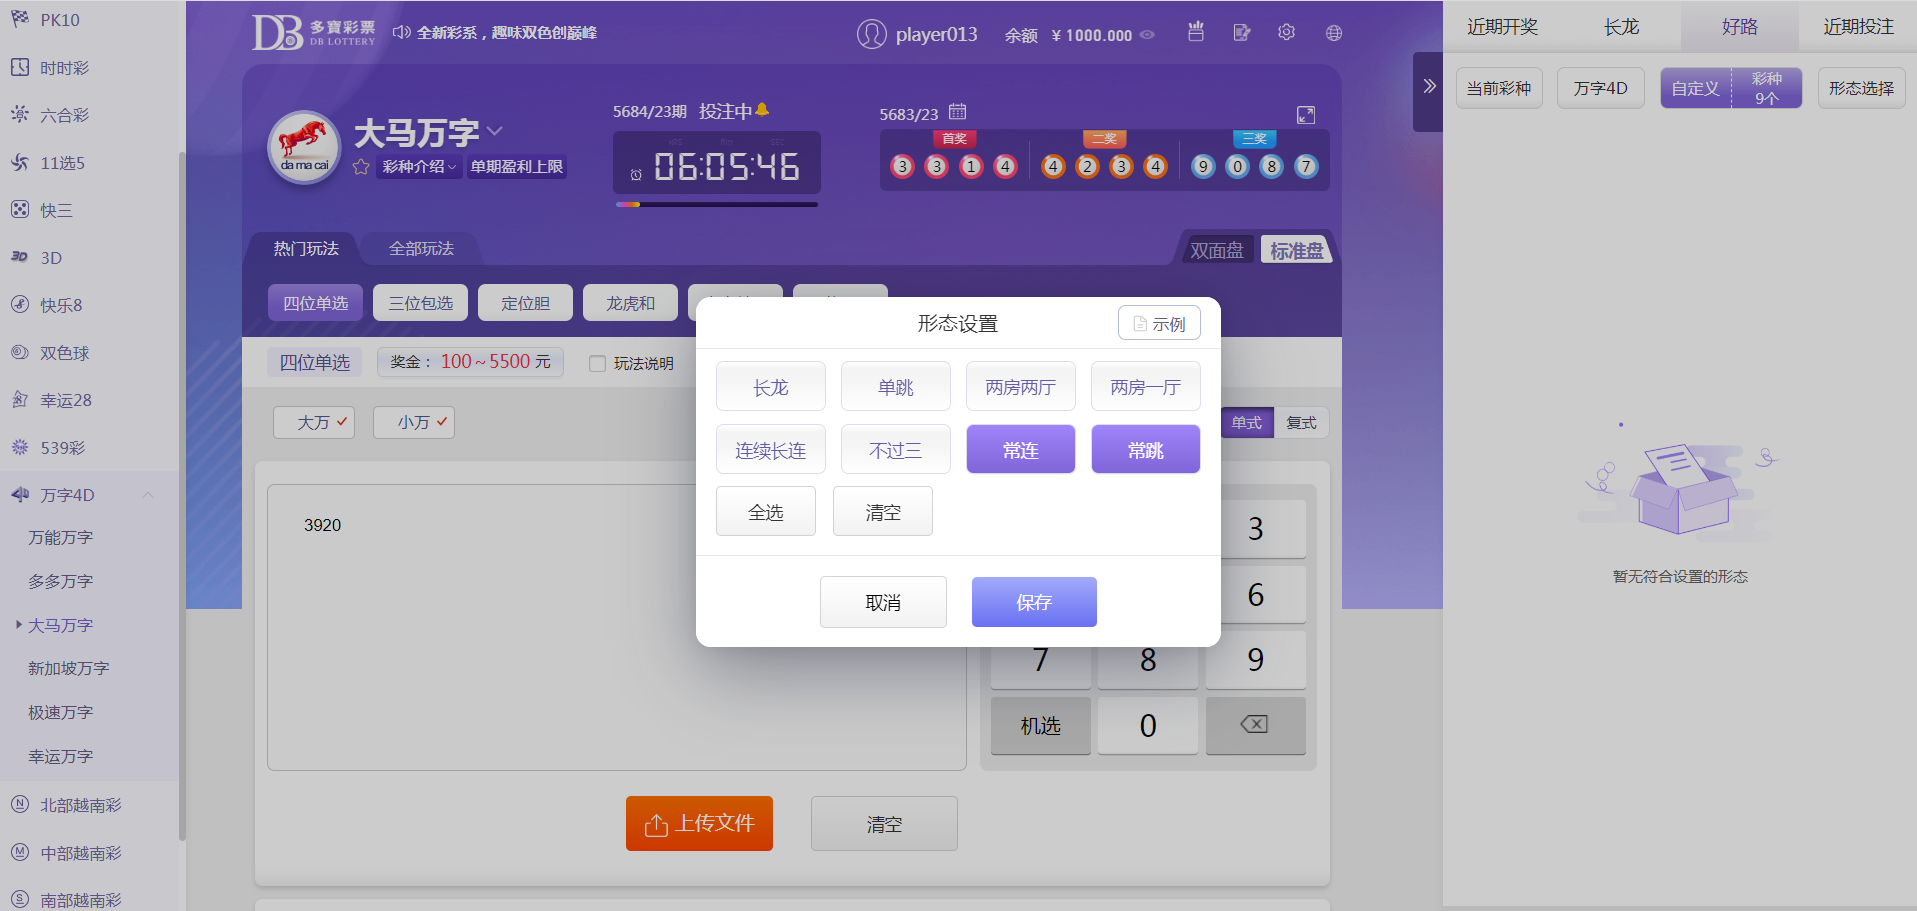Favorite the lottery with the star icon

(361, 167)
